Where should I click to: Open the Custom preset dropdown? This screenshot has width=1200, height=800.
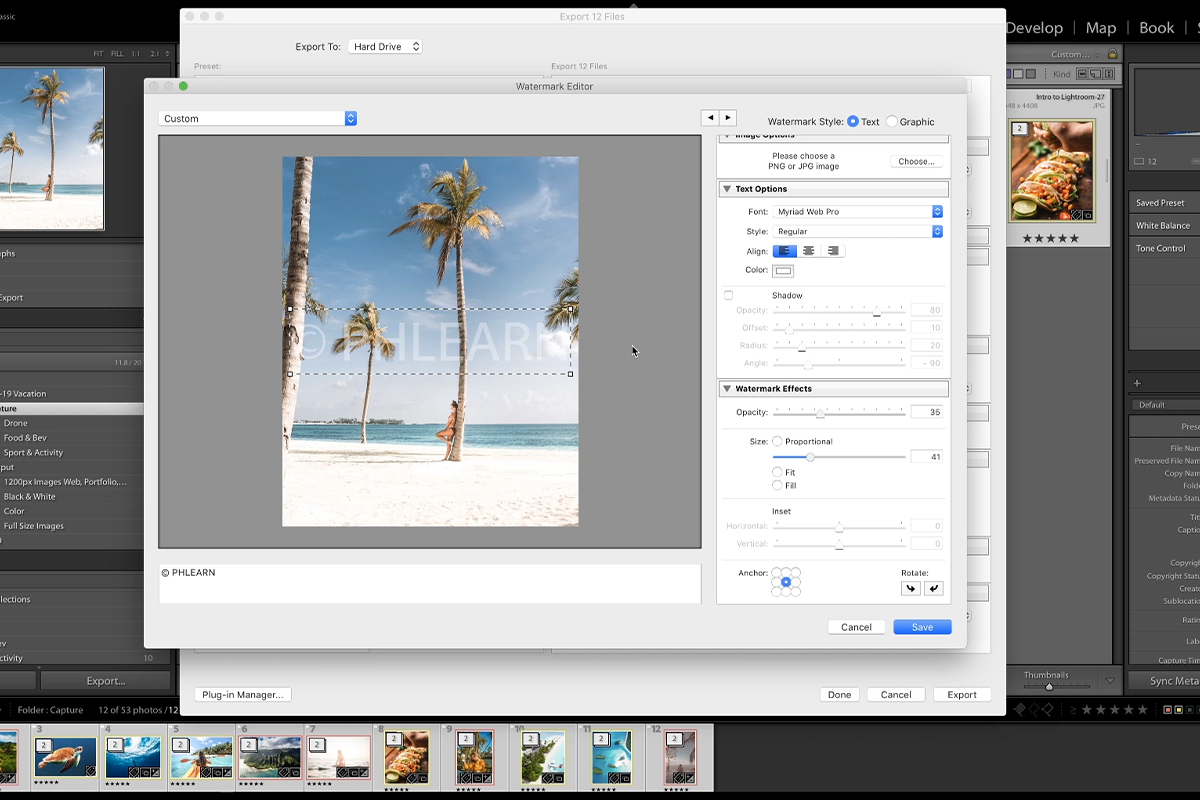click(257, 117)
